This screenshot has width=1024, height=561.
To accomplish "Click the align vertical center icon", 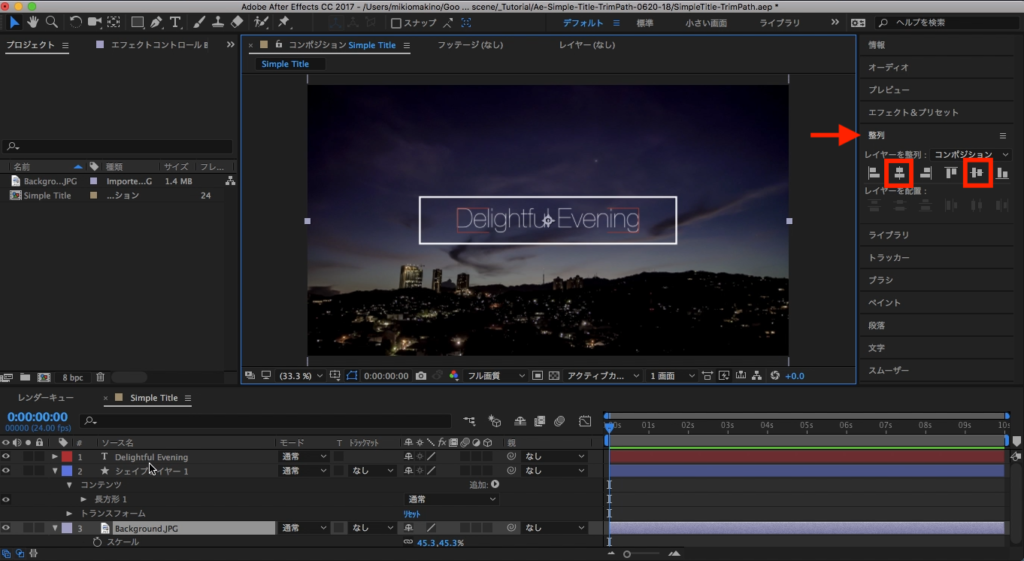I will tap(976, 174).
